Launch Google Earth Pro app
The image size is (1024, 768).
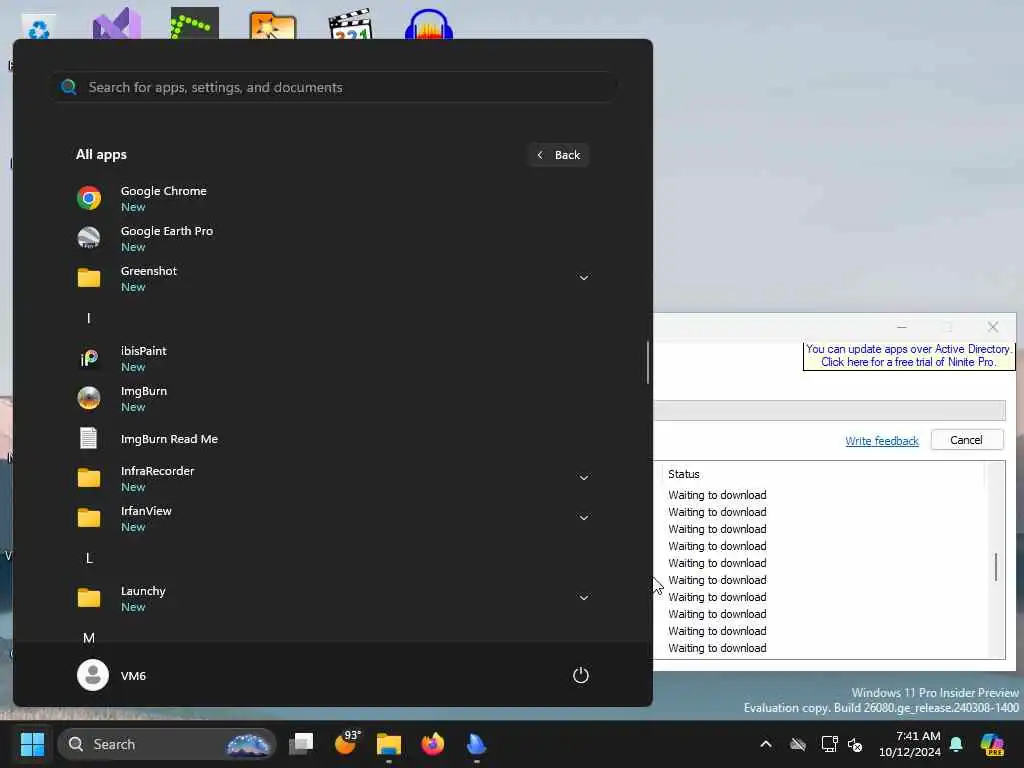[333, 238]
